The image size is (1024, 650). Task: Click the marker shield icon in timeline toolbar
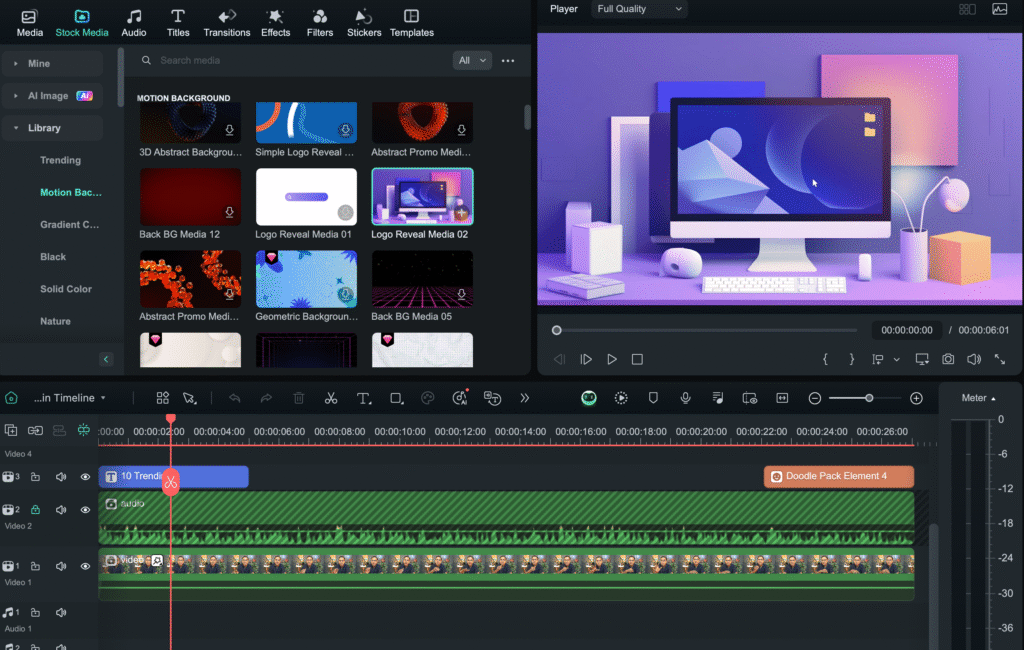[653, 398]
